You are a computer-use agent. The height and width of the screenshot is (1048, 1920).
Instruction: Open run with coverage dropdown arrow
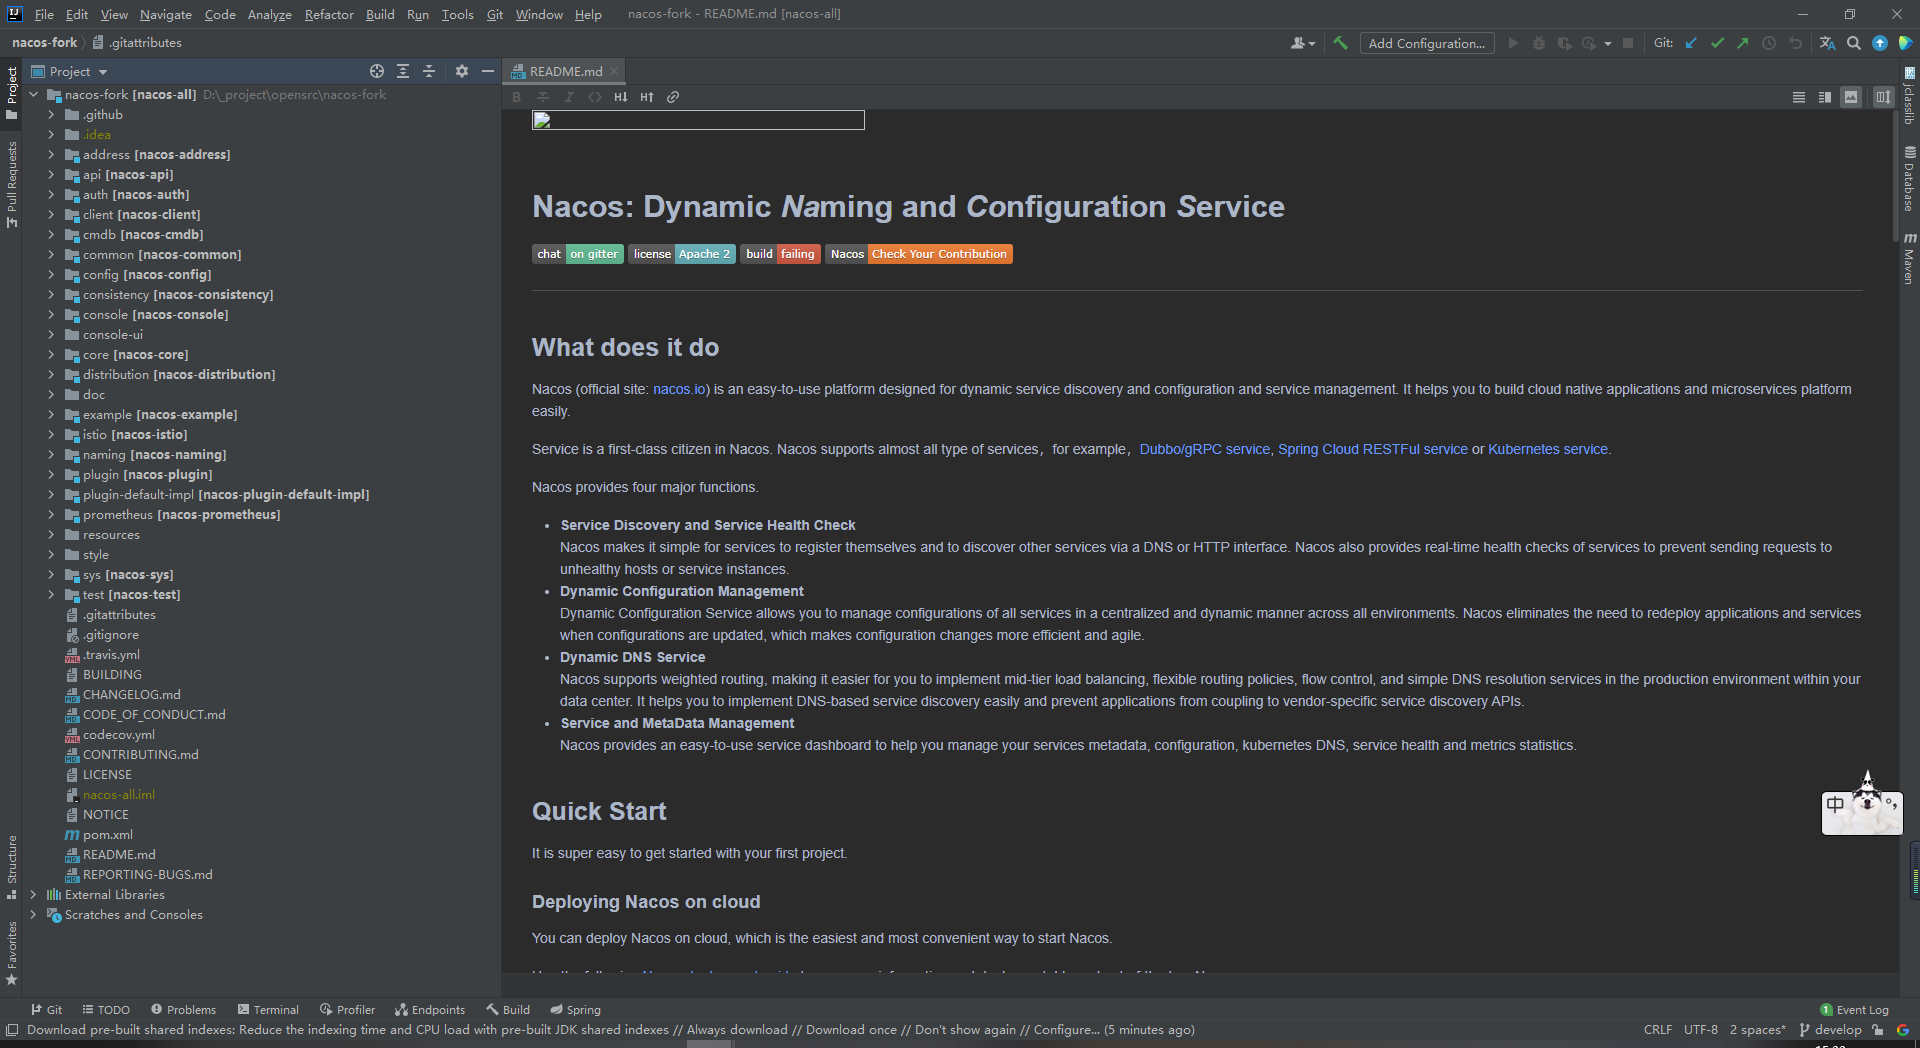(1607, 43)
